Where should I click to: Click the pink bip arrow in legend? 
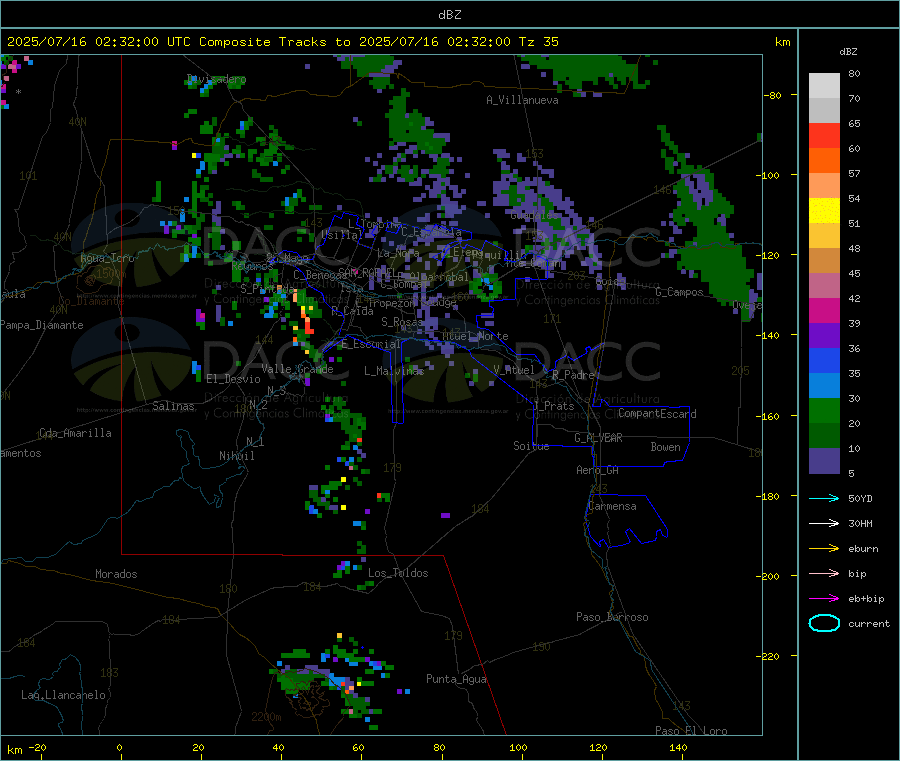coord(824,573)
